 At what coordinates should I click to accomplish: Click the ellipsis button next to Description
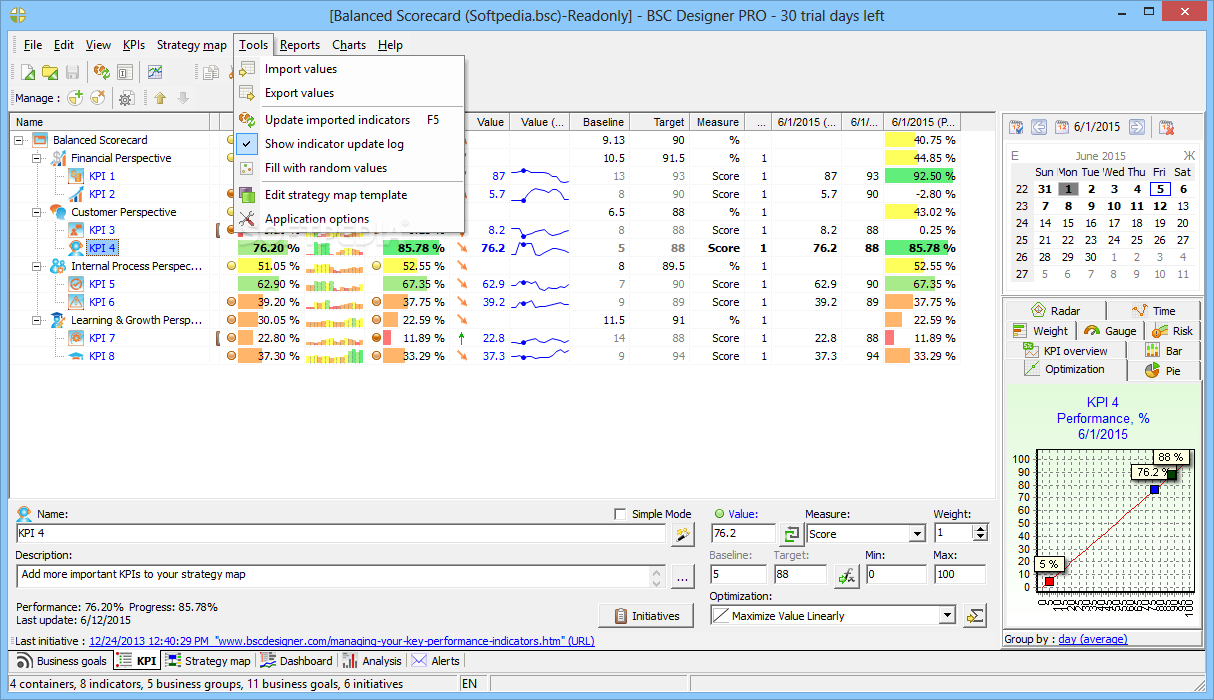coord(682,576)
